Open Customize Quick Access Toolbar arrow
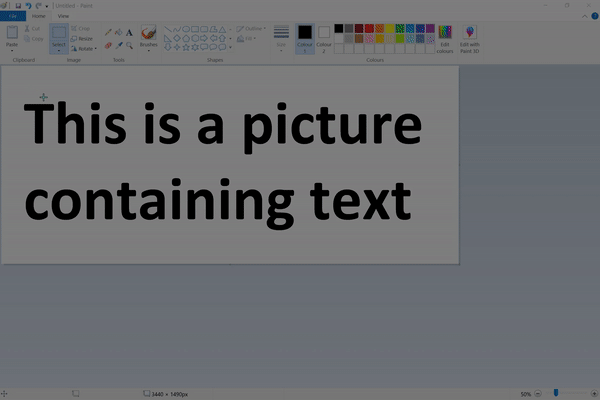This screenshot has width=600, height=400. click(x=47, y=6)
